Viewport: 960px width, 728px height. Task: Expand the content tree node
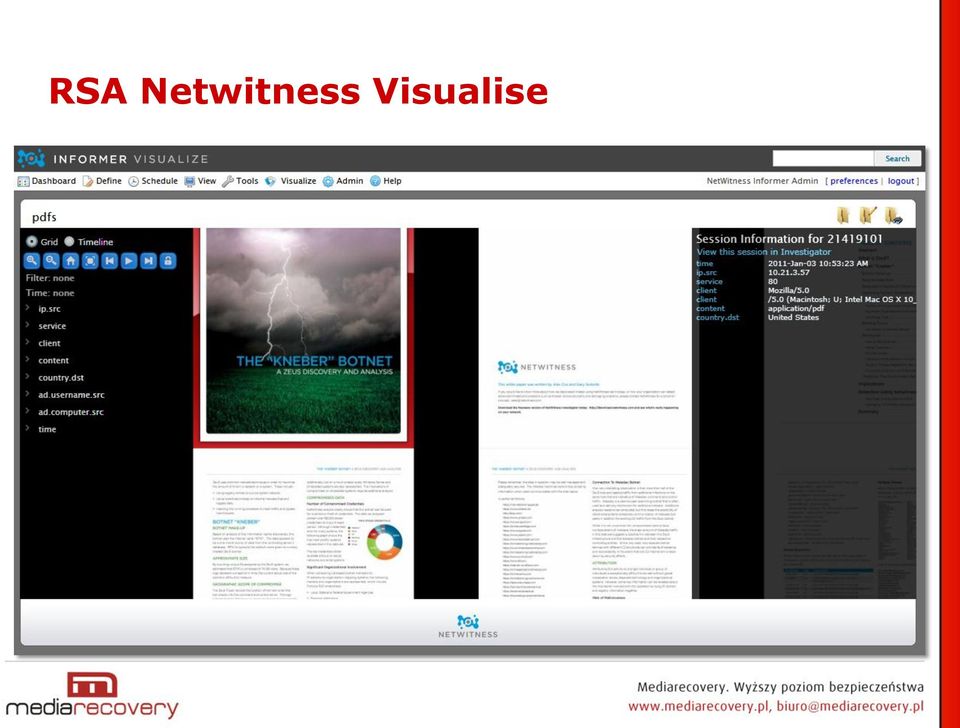pos(28,359)
